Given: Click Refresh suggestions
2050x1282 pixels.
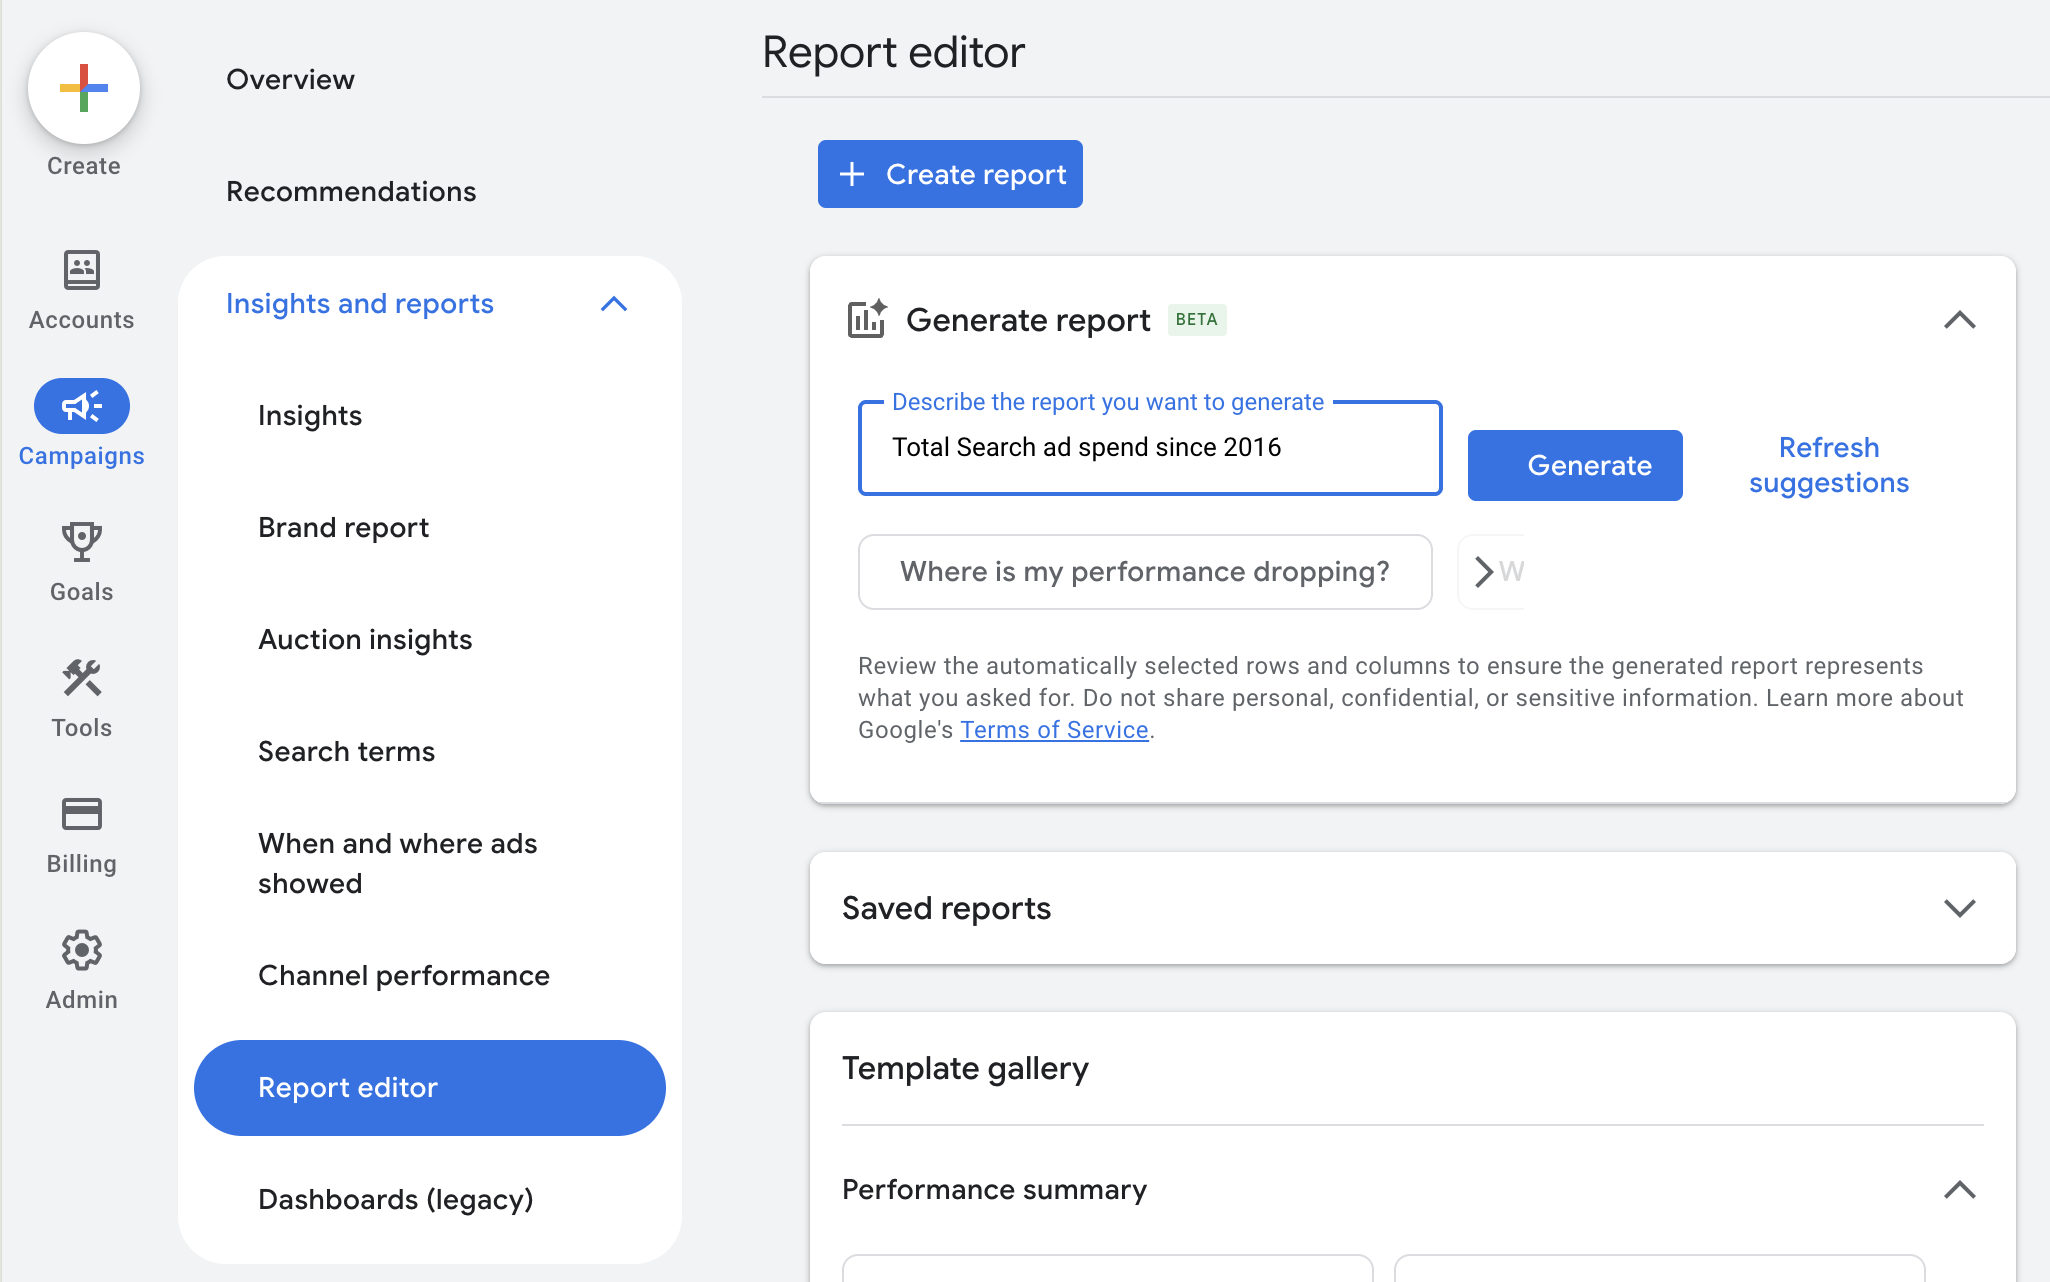Looking at the screenshot, I should [1829, 465].
